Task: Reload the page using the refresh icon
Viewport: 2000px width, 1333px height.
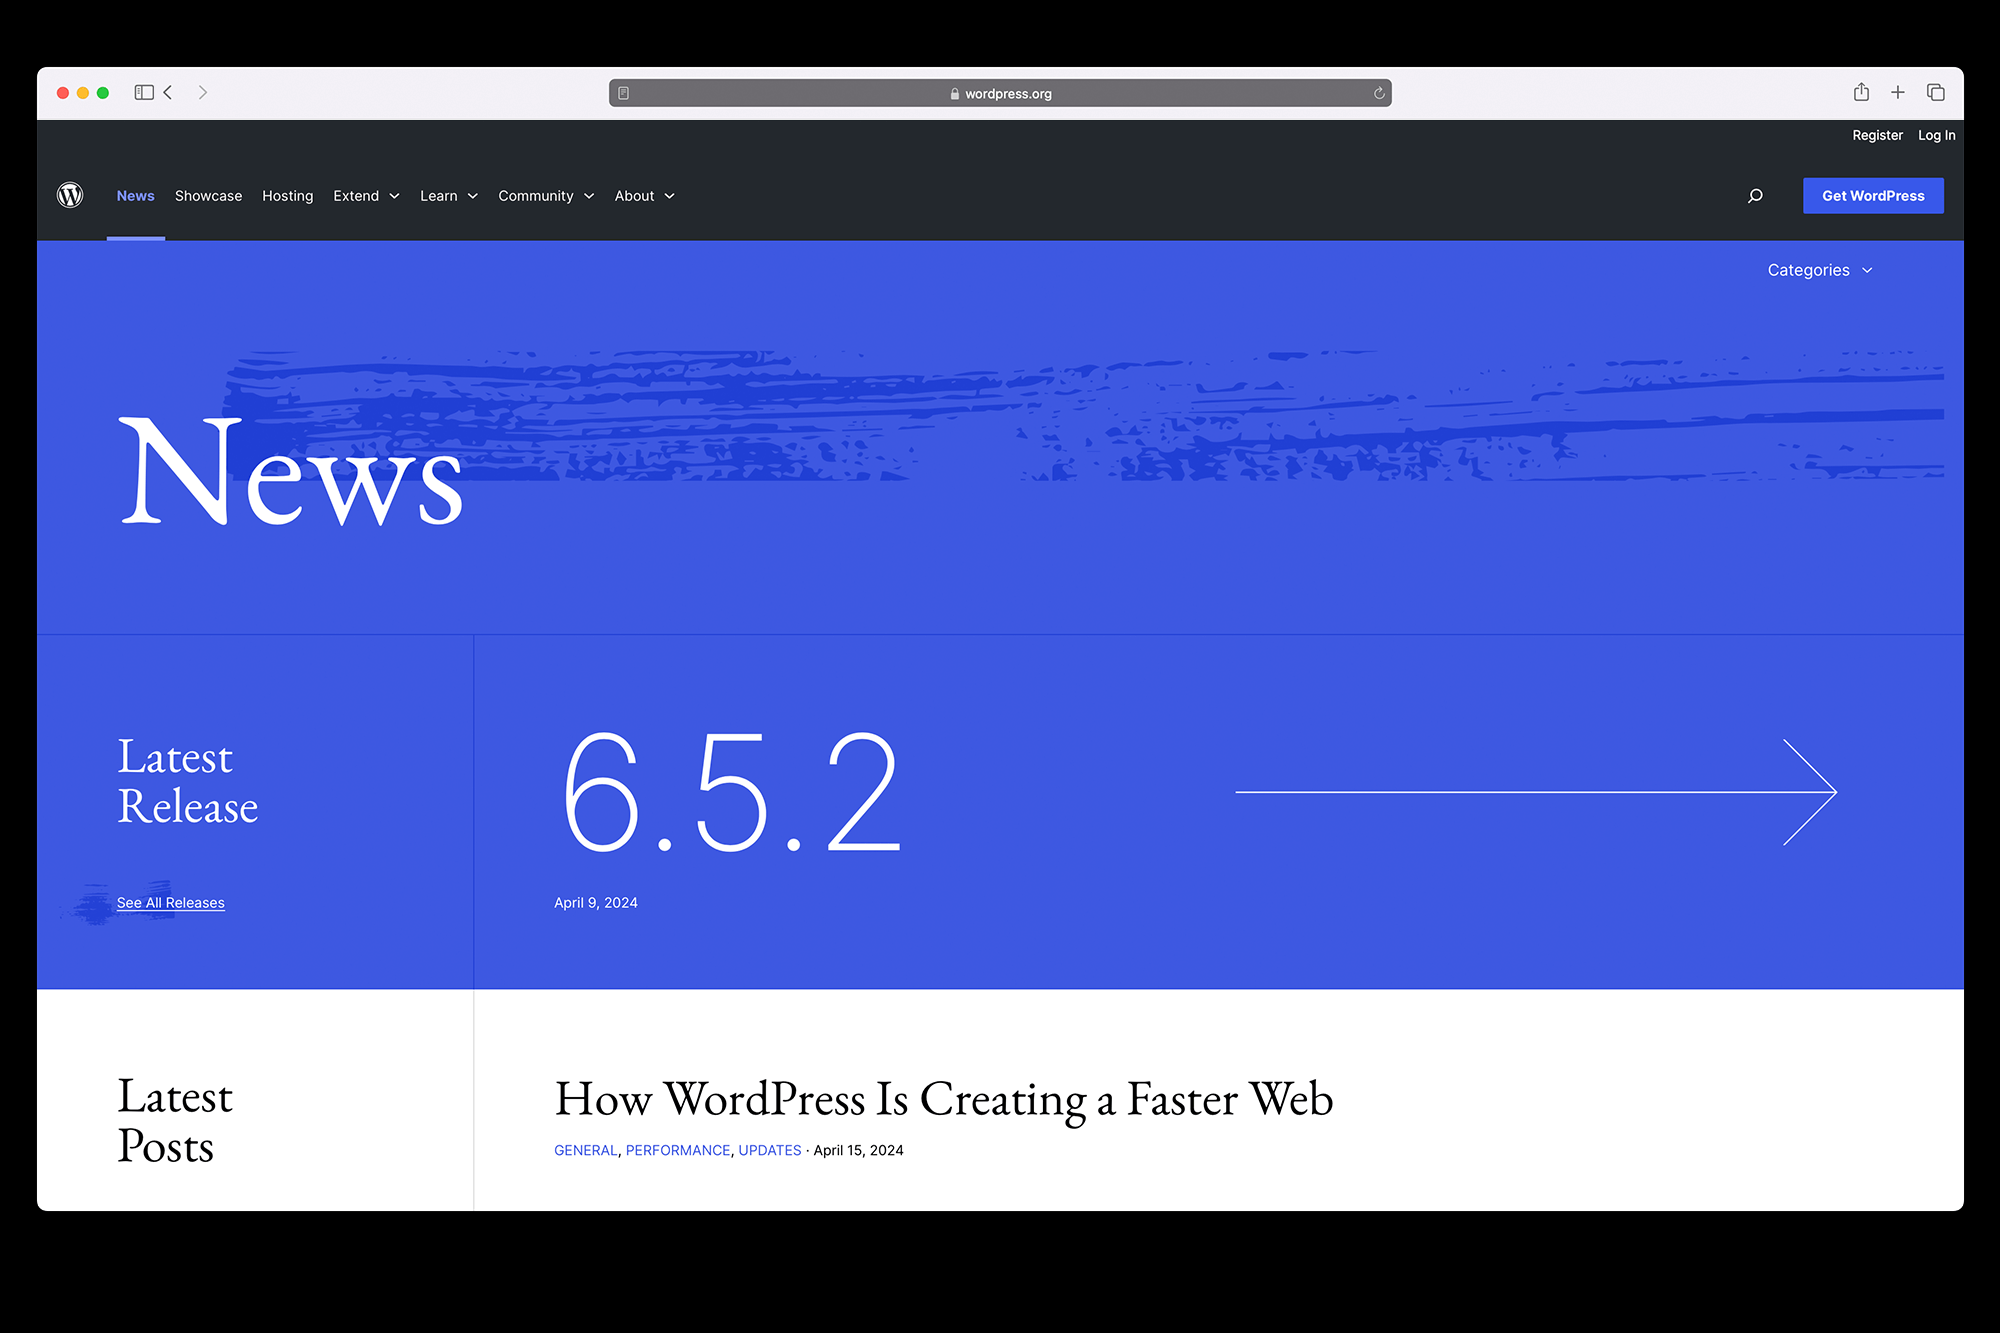Action: click(1379, 94)
